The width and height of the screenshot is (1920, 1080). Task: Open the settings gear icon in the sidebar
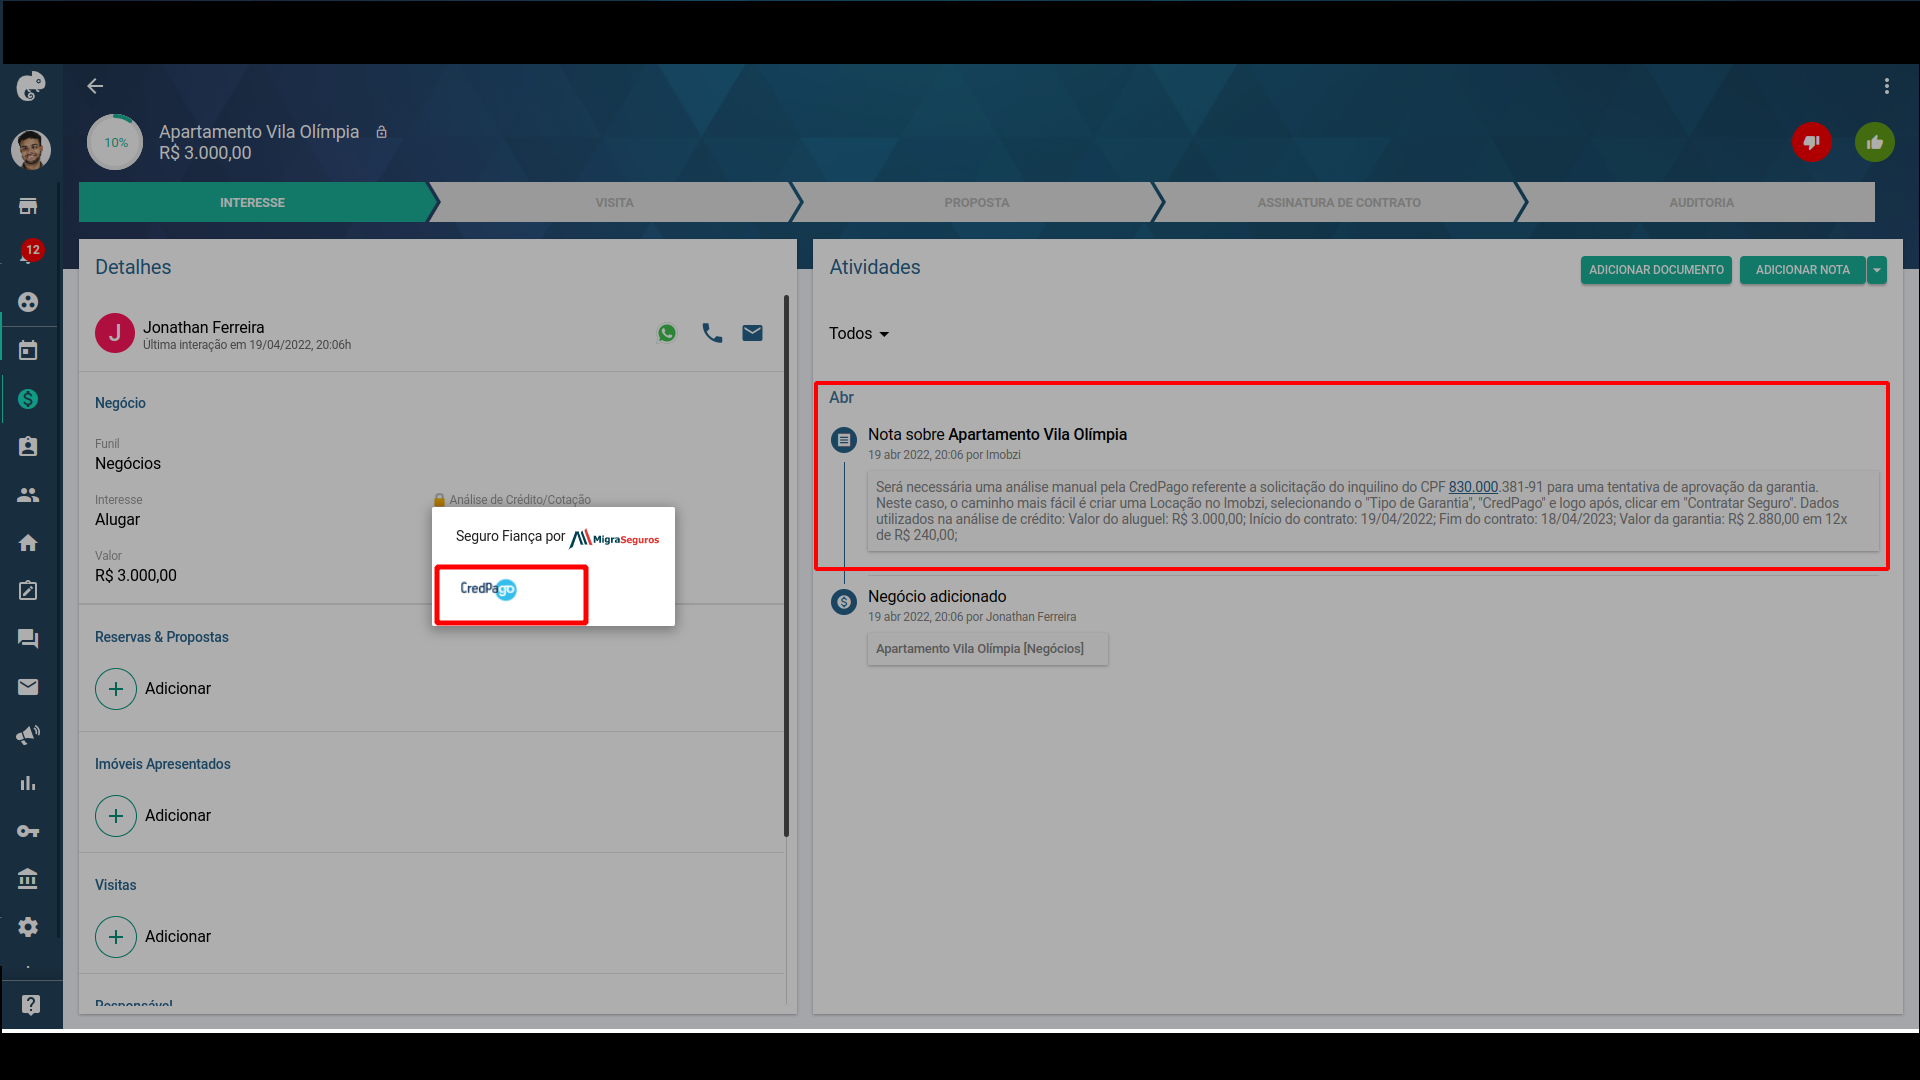[x=28, y=927]
